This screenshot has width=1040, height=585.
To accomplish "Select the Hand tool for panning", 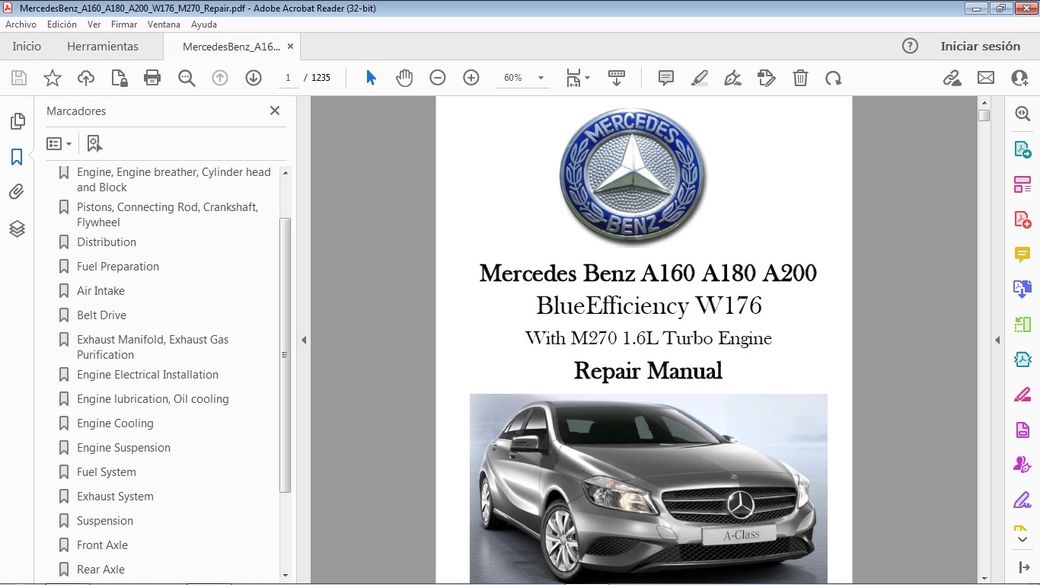I will tap(404, 77).
